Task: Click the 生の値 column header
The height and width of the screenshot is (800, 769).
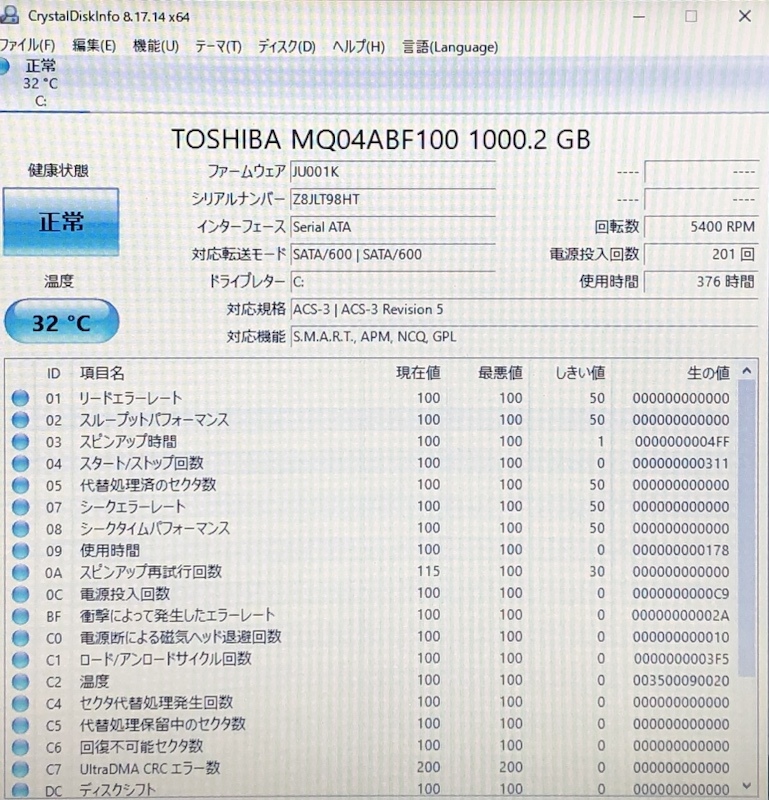Action: tap(708, 373)
